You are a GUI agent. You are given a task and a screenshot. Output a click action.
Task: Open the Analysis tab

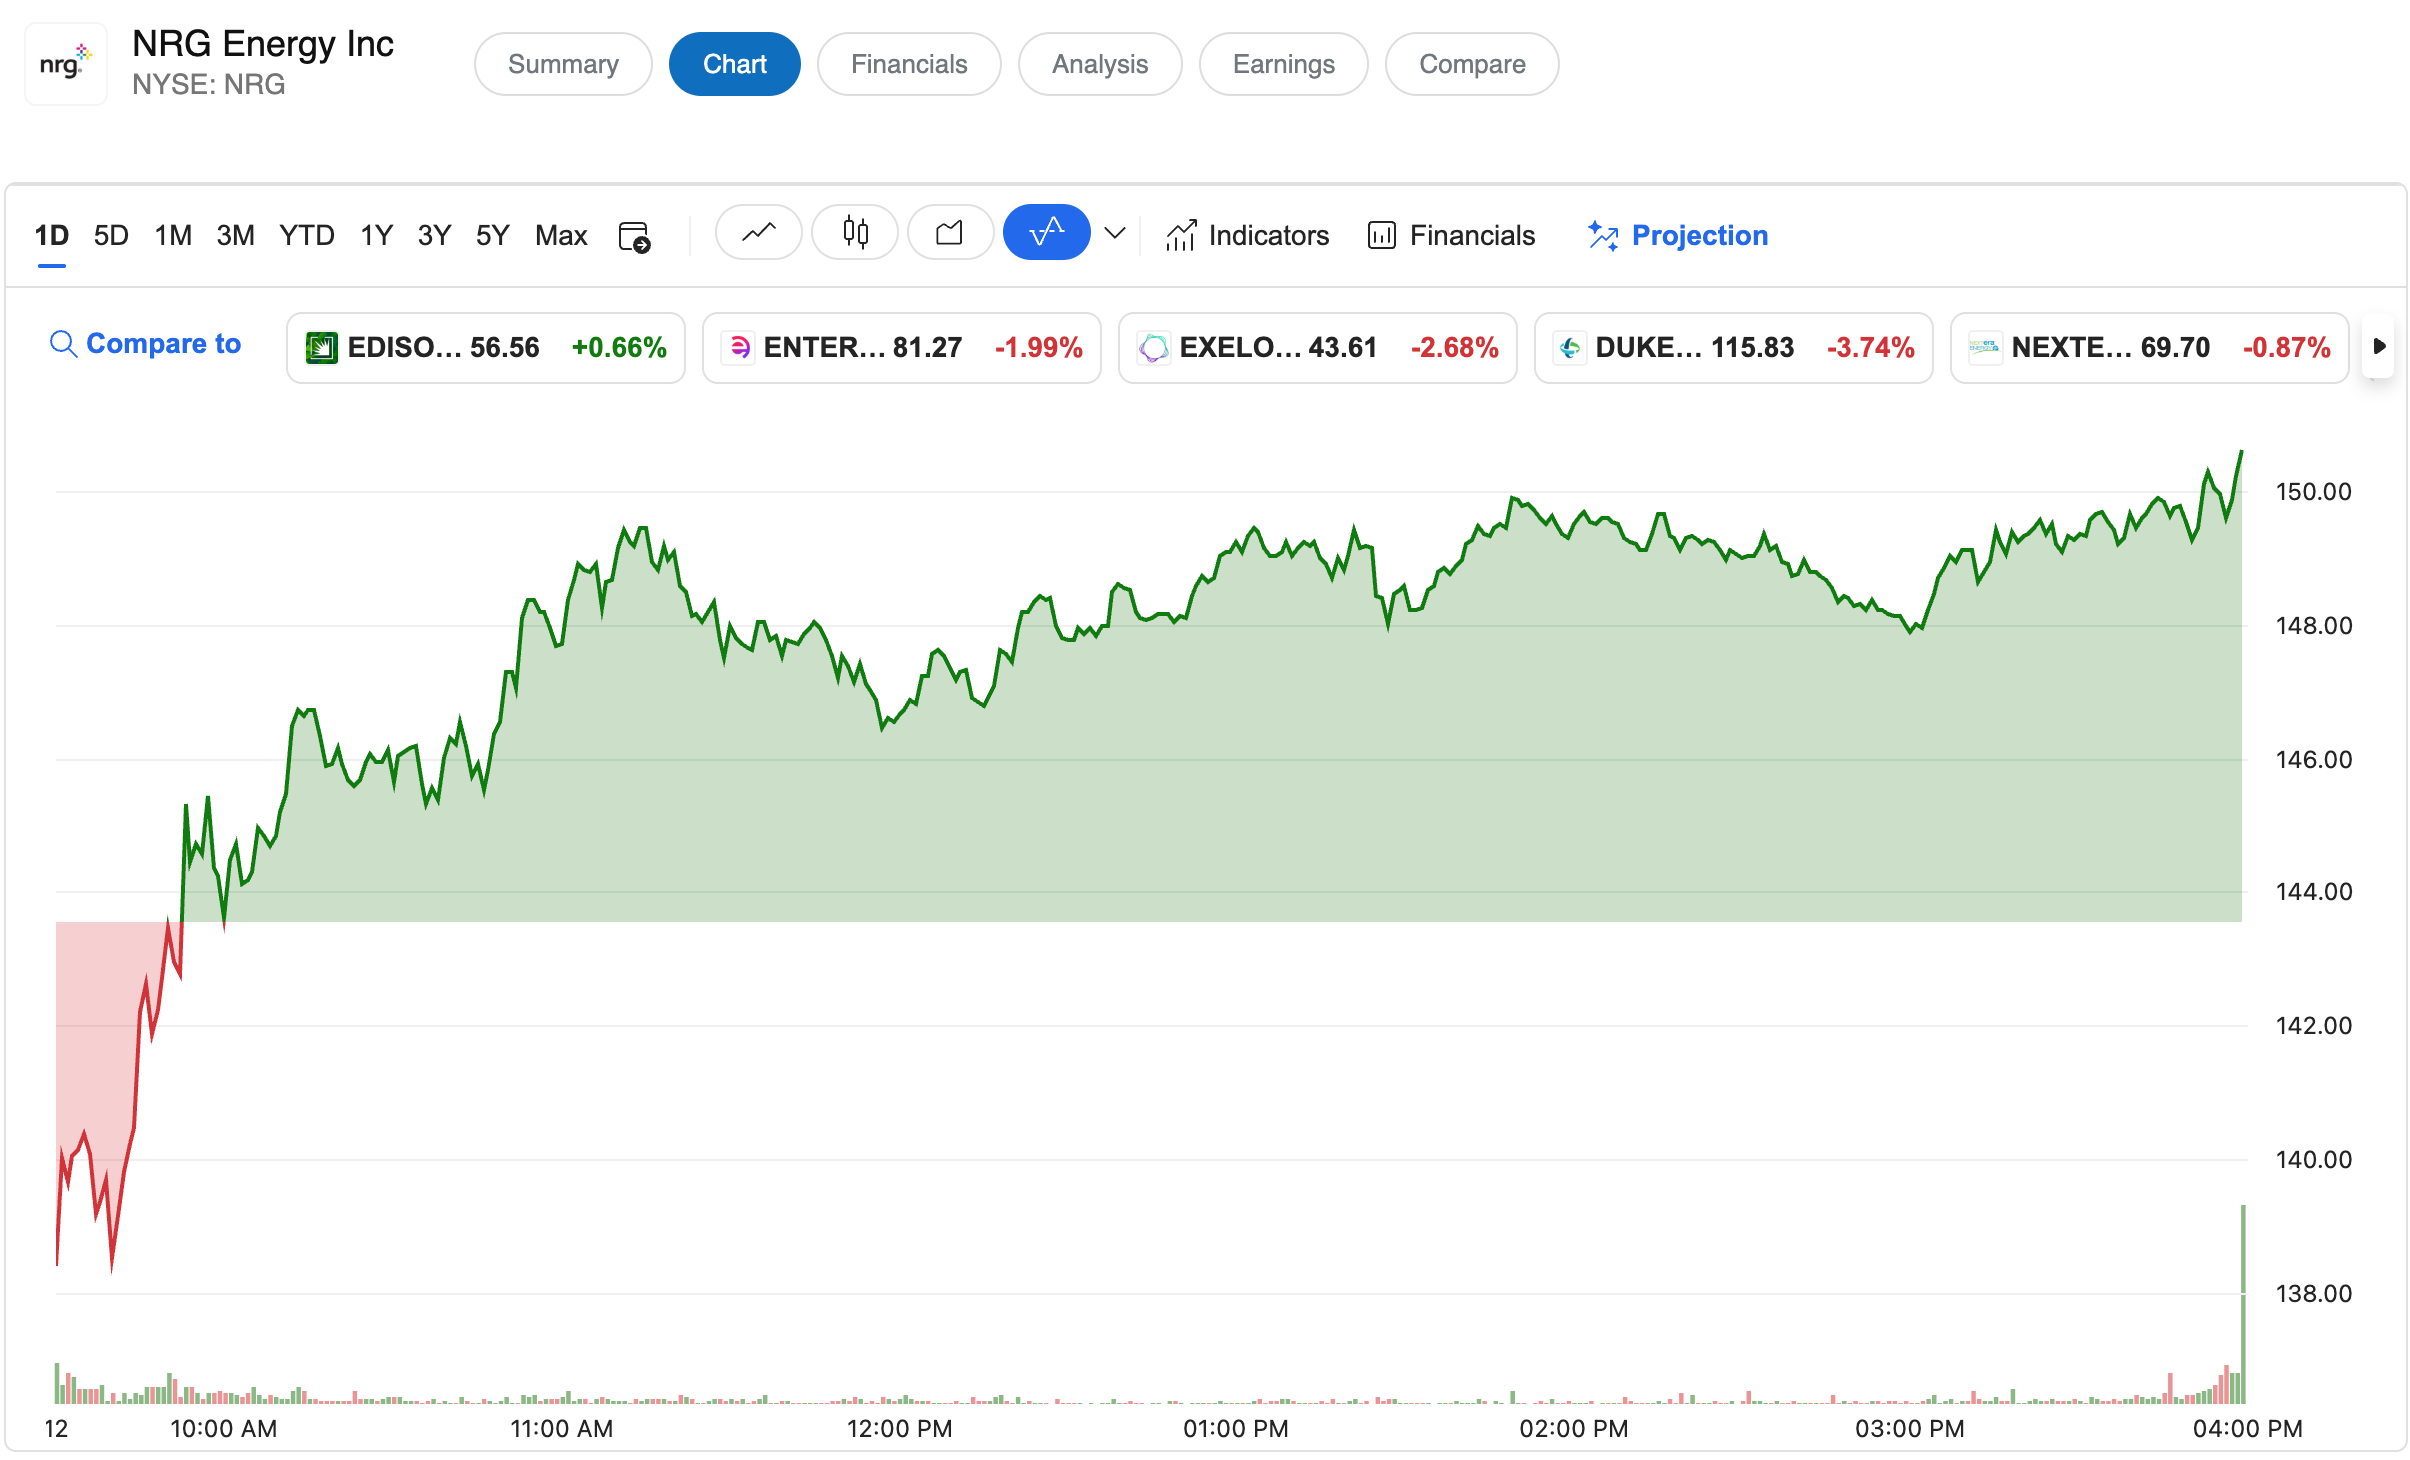pyautogui.click(x=1100, y=64)
